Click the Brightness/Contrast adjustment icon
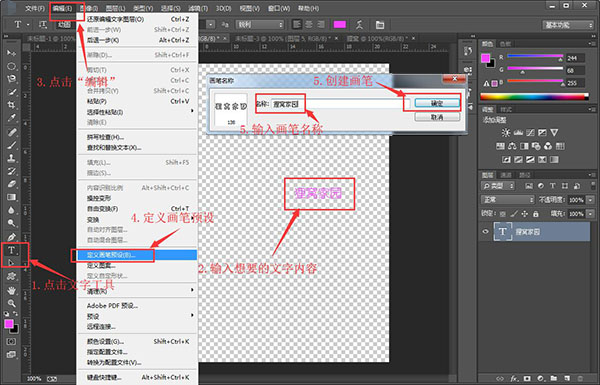600x385 pixels. click(x=506, y=133)
